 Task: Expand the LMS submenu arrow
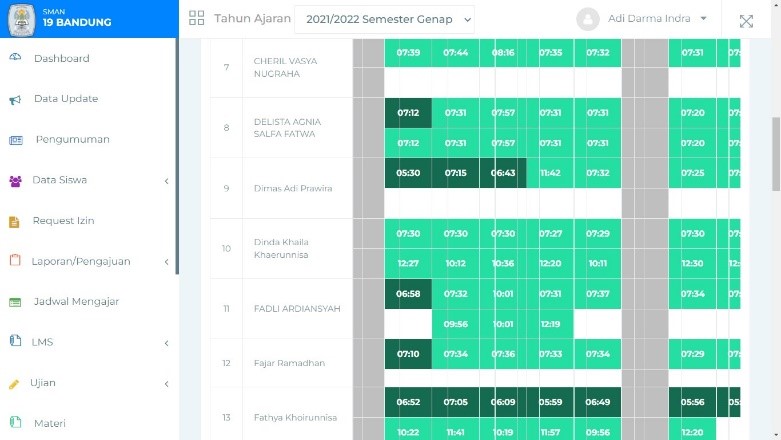coord(166,343)
